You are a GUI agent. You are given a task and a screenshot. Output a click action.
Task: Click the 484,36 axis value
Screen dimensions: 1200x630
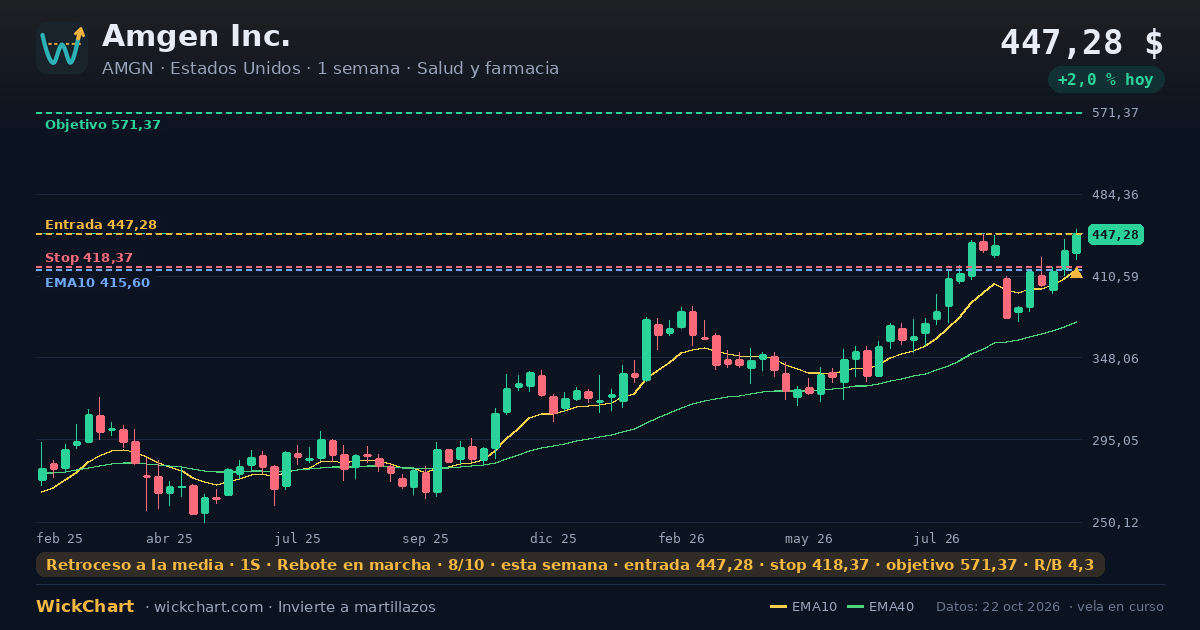1115,195
